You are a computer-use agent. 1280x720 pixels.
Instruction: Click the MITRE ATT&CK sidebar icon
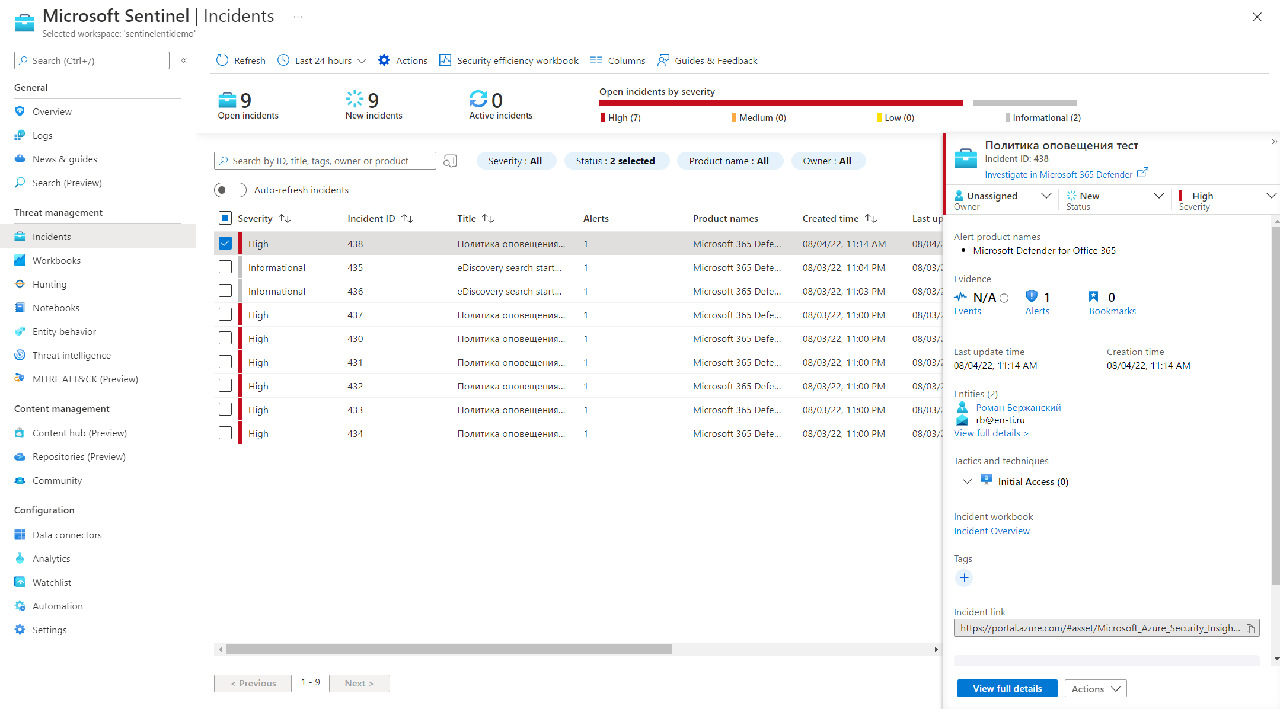pos(19,379)
